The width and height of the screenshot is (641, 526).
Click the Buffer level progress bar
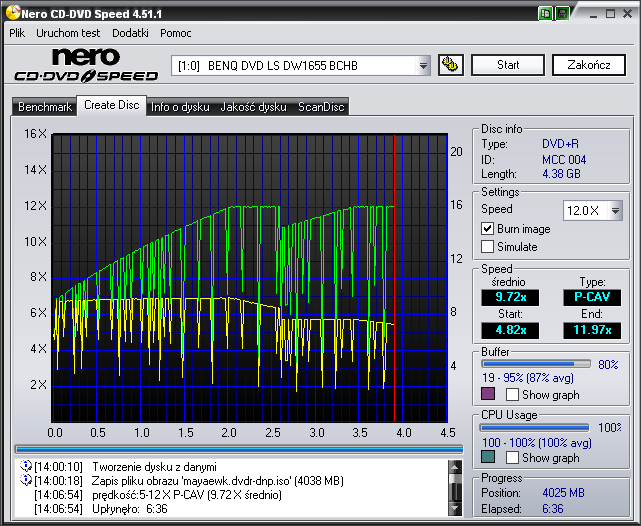tap(536, 364)
